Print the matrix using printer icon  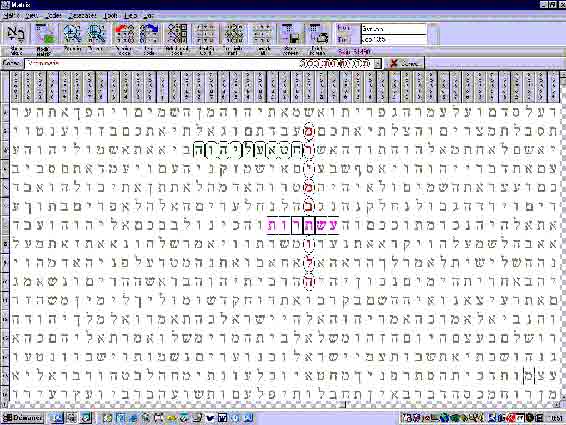tap(318, 34)
